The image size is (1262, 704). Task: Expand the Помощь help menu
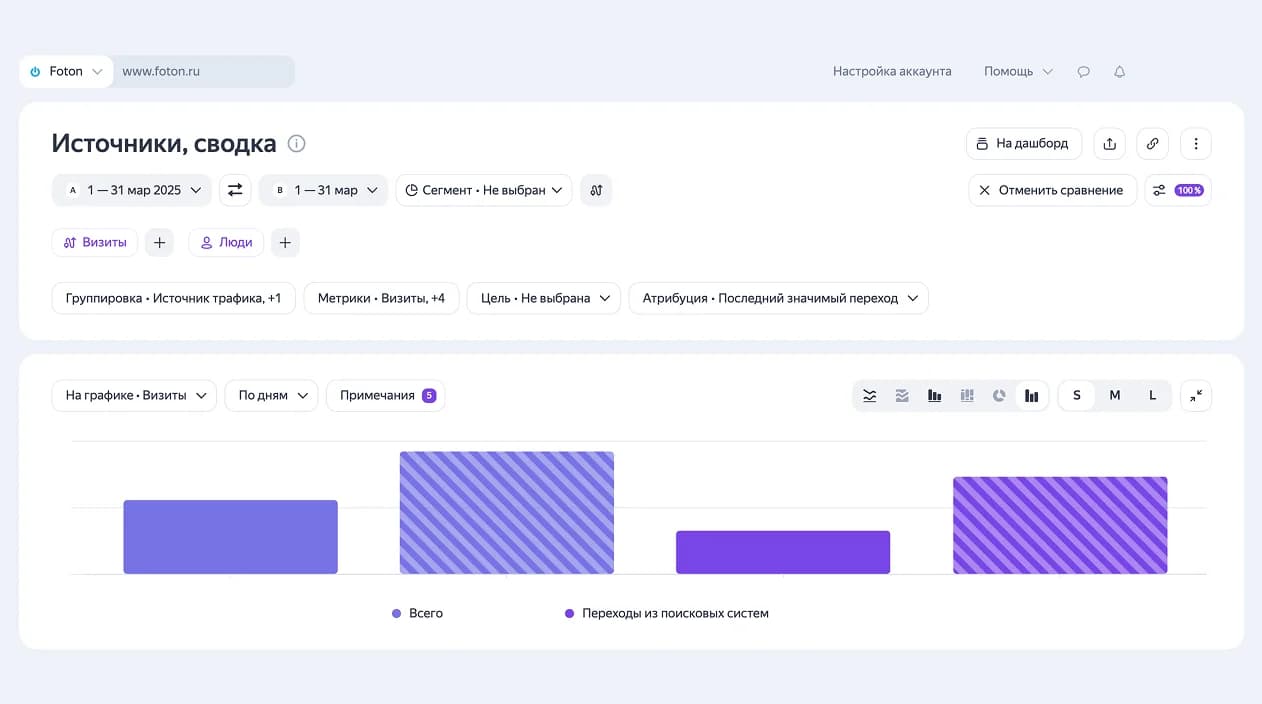coord(1018,72)
